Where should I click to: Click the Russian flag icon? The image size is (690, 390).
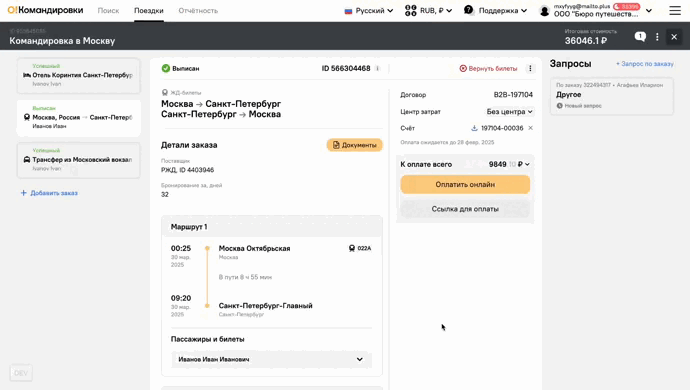pyautogui.click(x=349, y=11)
